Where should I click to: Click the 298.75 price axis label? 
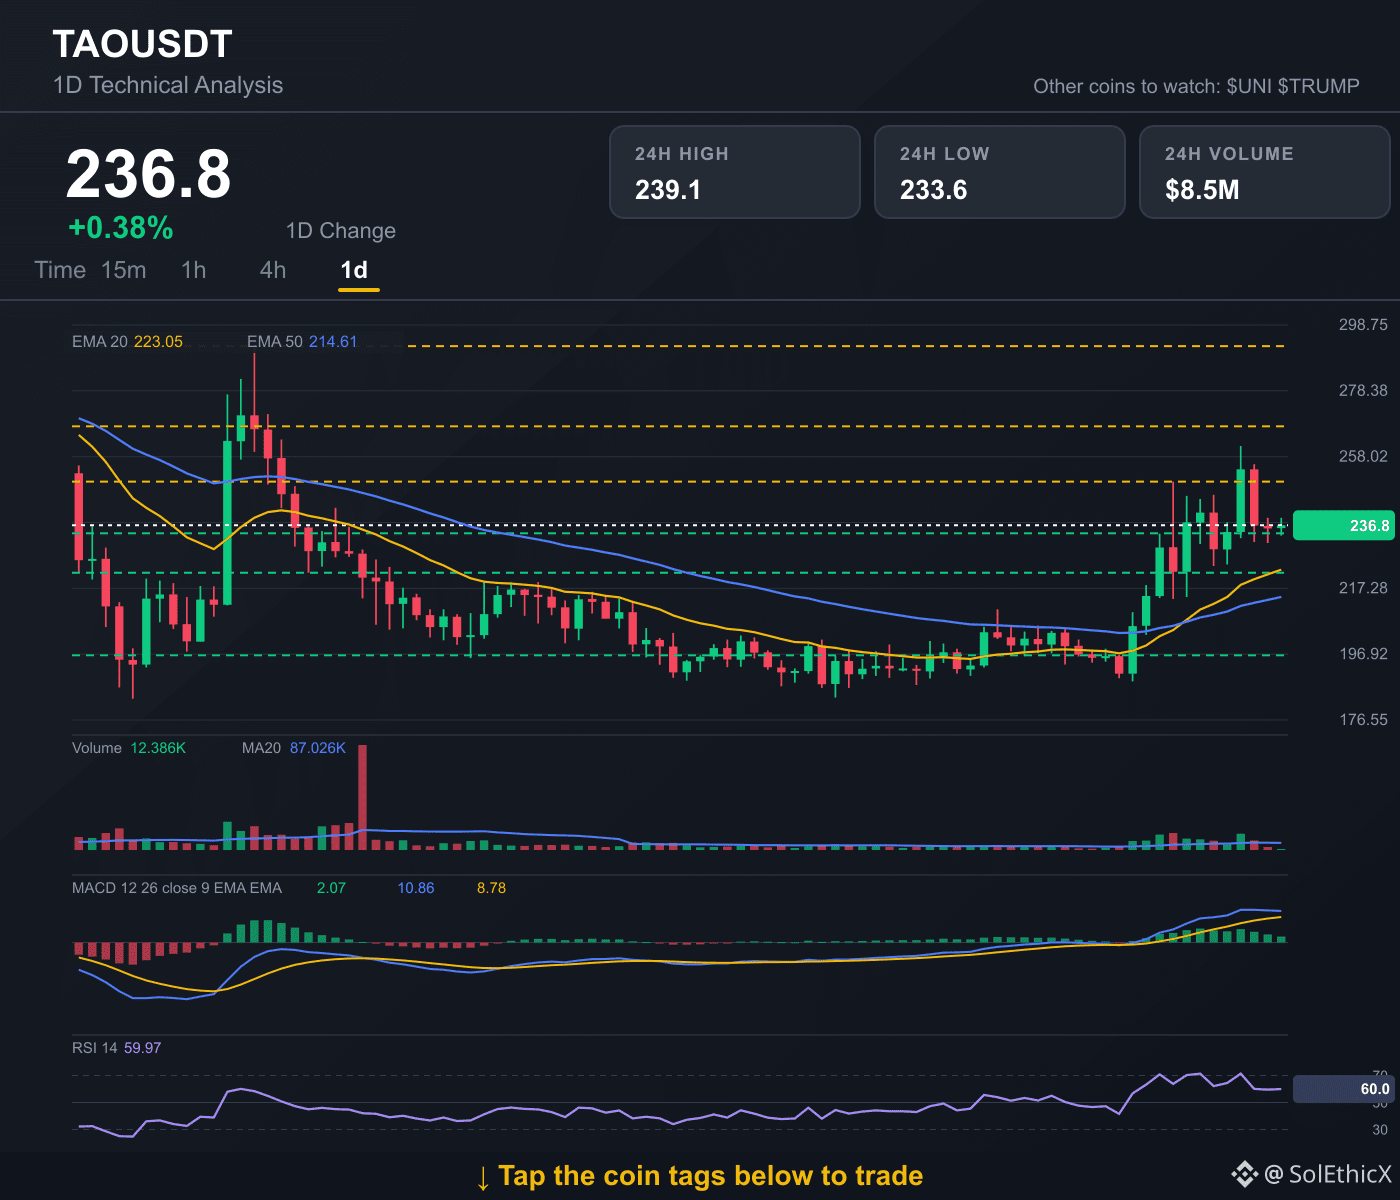pyautogui.click(x=1363, y=324)
